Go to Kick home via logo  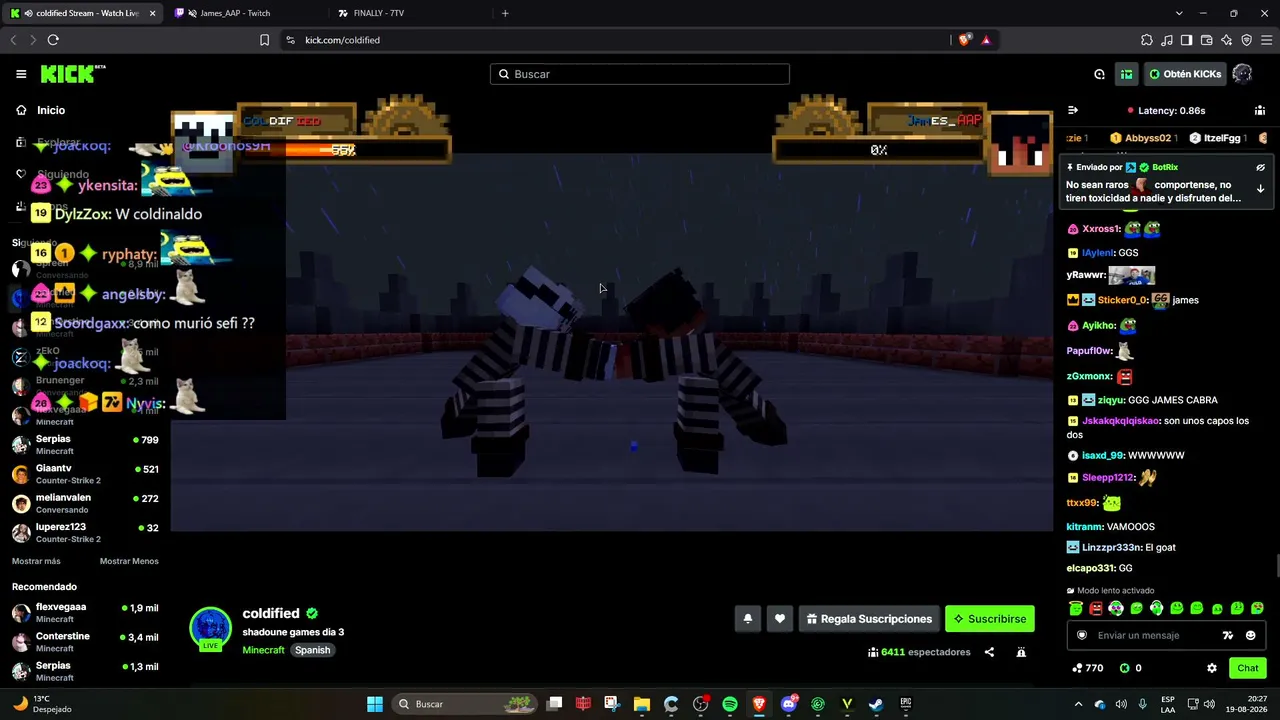pyautogui.click(x=73, y=74)
